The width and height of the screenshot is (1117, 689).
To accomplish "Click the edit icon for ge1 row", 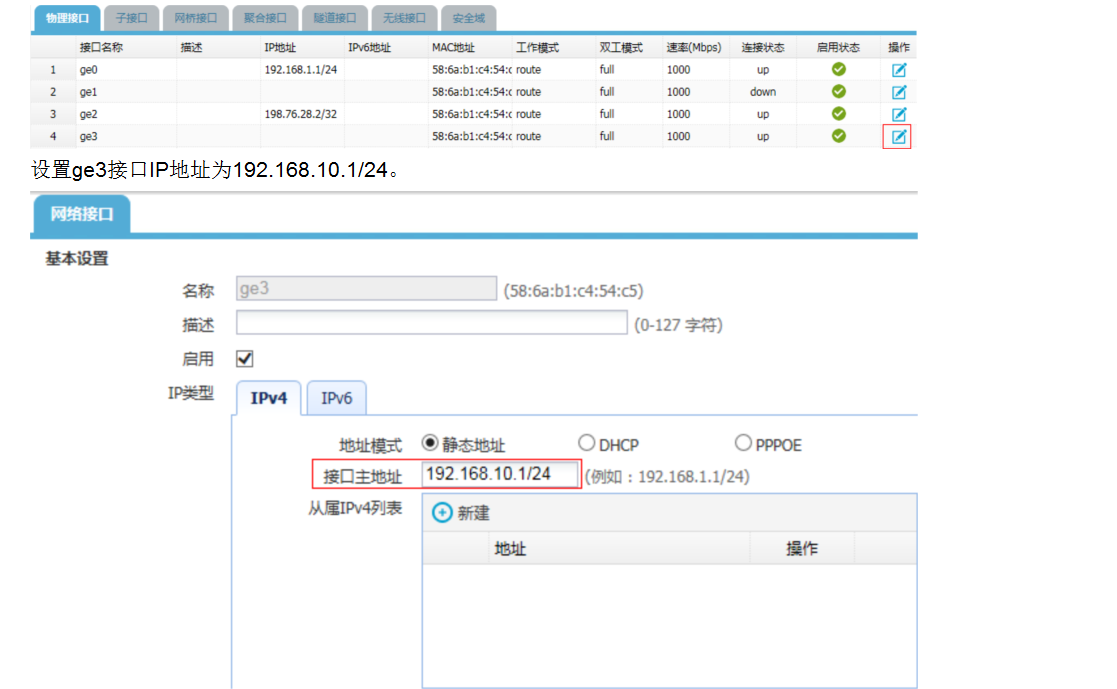I will pyautogui.click(x=898, y=92).
